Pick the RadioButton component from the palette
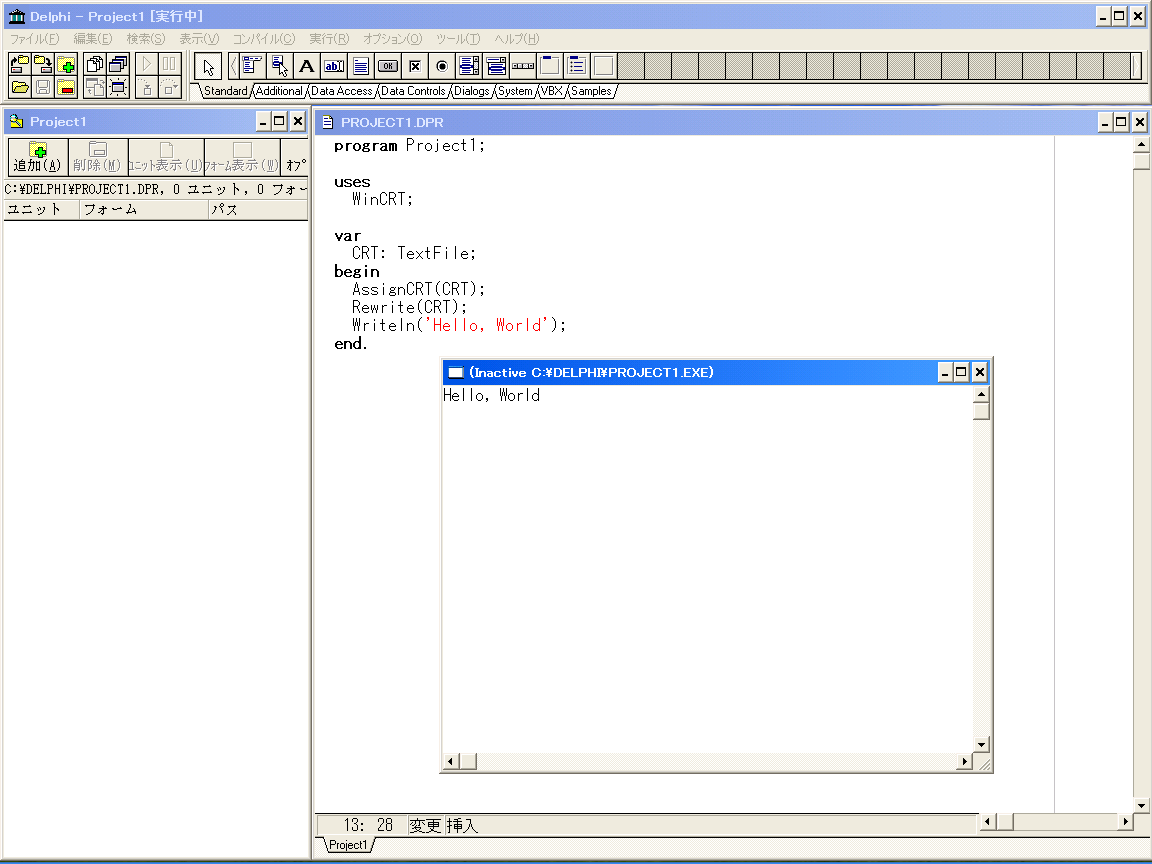Image resolution: width=1152 pixels, height=864 pixels. (442, 66)
